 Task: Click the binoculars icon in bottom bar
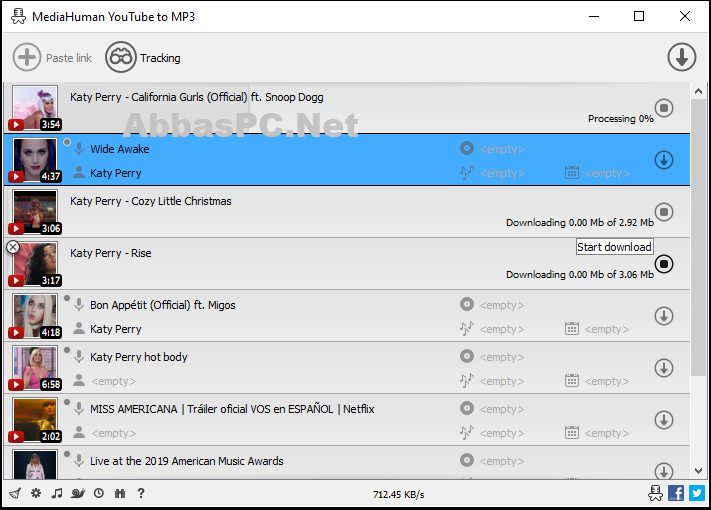(120, 493)
